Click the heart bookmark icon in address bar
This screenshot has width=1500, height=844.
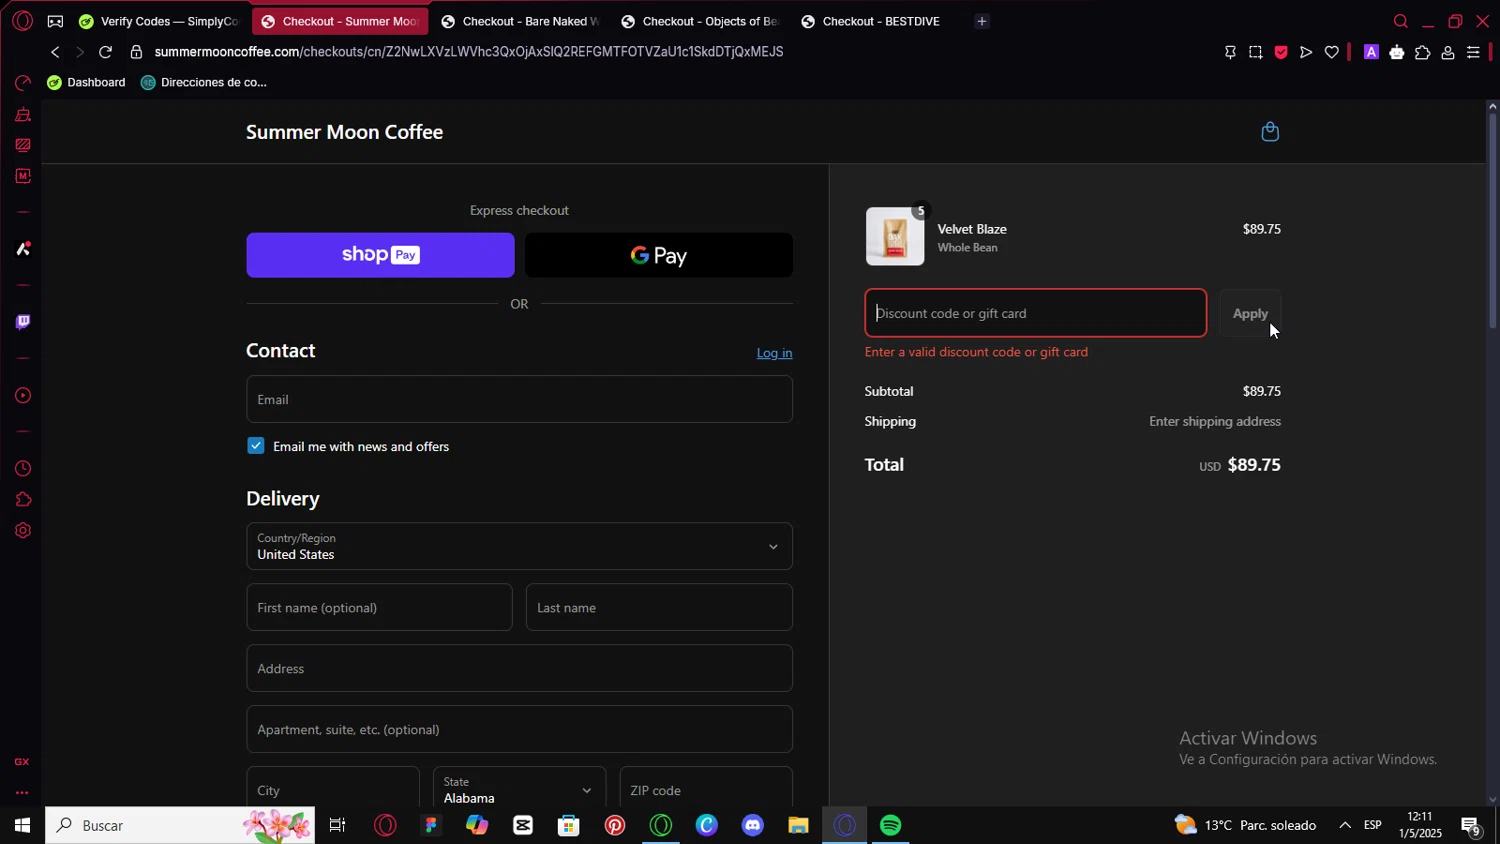[1331, 53]
